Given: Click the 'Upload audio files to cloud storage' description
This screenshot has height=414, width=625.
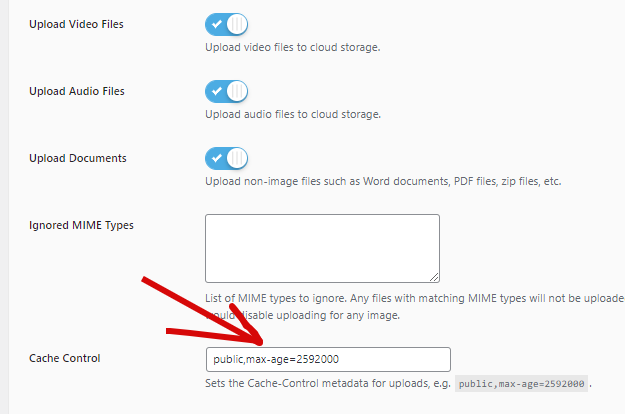Looking at the screenshot, I should (293, 114).
